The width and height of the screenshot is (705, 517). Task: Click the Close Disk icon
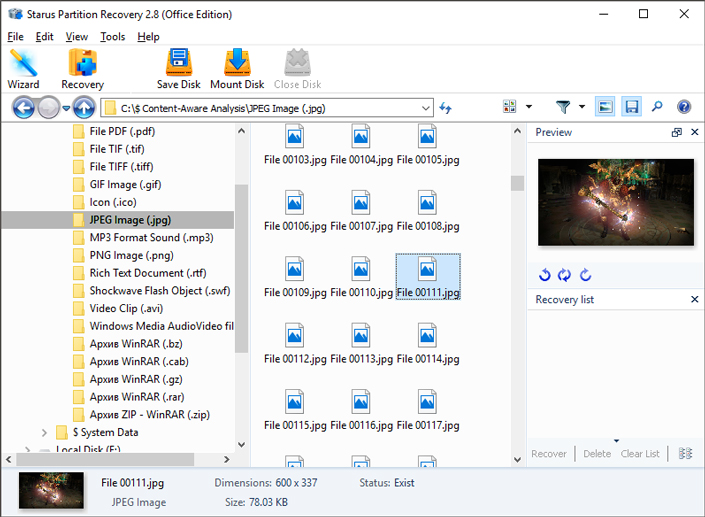297,69
